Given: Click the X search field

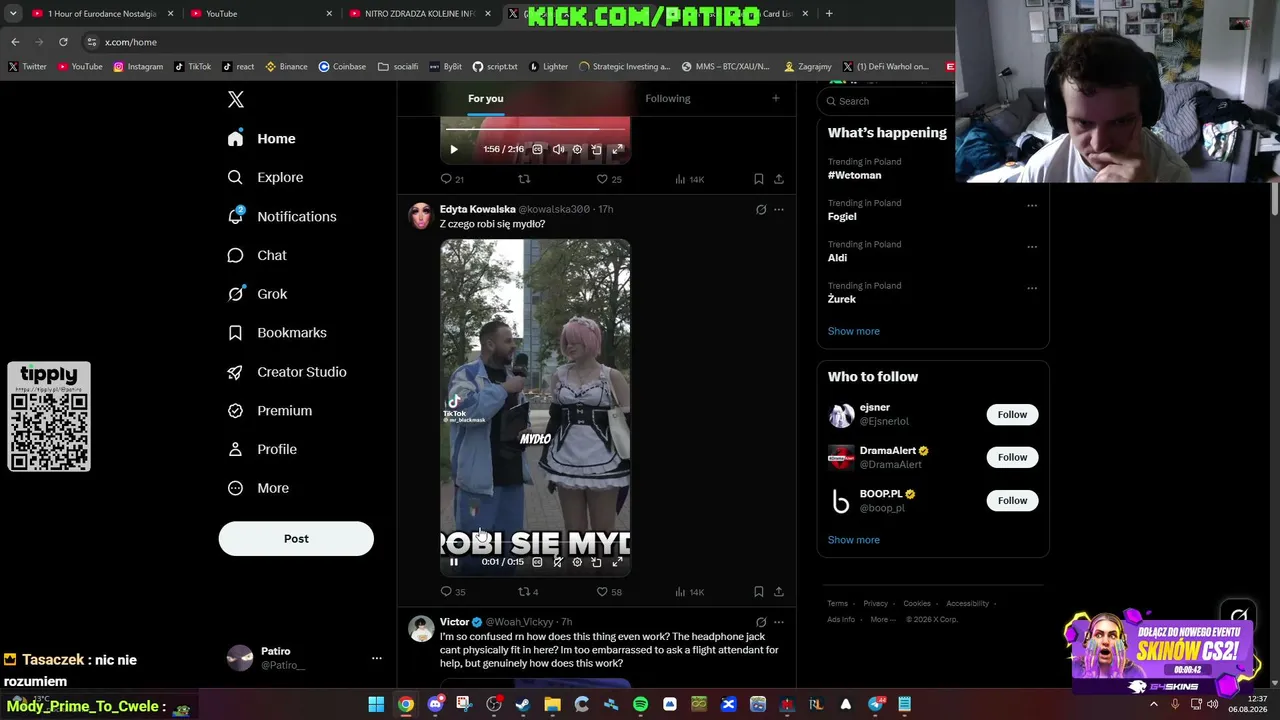Looking at the screenshot, I should tap(886, 101).
